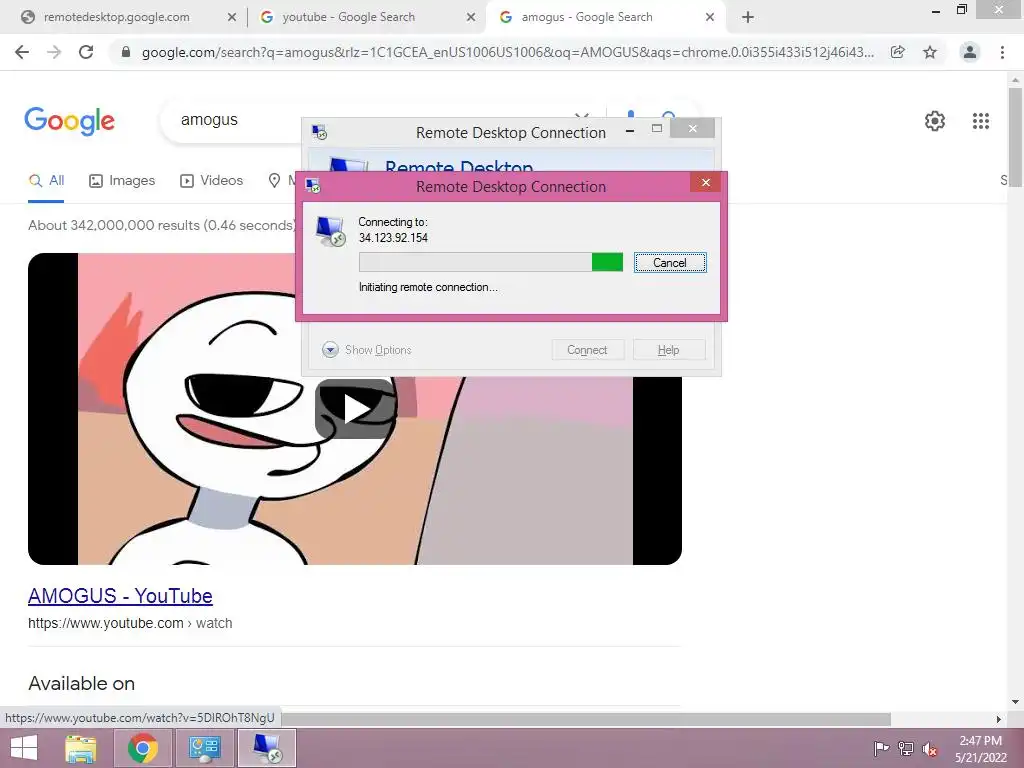
Task: Play the AMOGUS video thumbnail
Action: (355, 409)
